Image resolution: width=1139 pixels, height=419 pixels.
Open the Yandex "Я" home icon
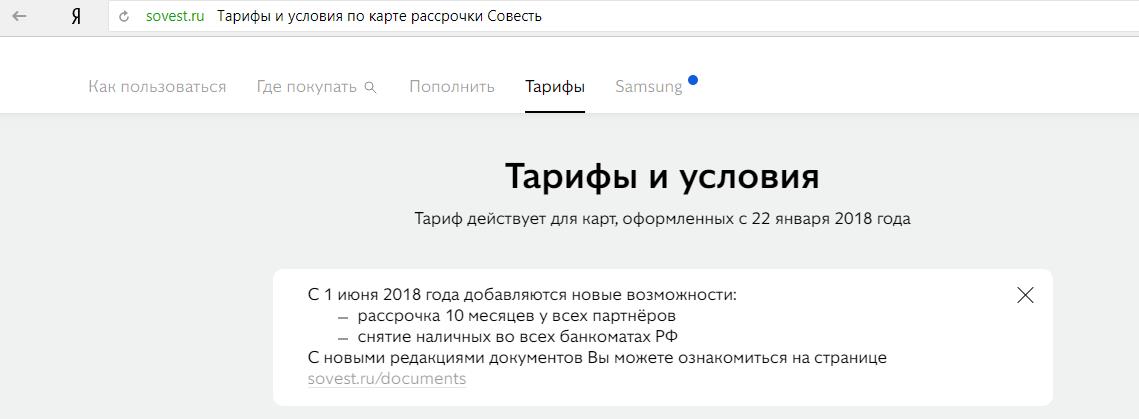tap(76, 17)
